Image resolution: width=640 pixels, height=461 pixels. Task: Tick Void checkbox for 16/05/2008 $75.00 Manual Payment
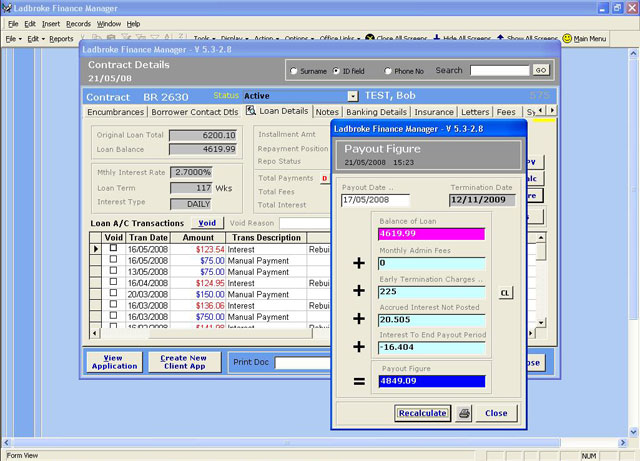(113, 259)
